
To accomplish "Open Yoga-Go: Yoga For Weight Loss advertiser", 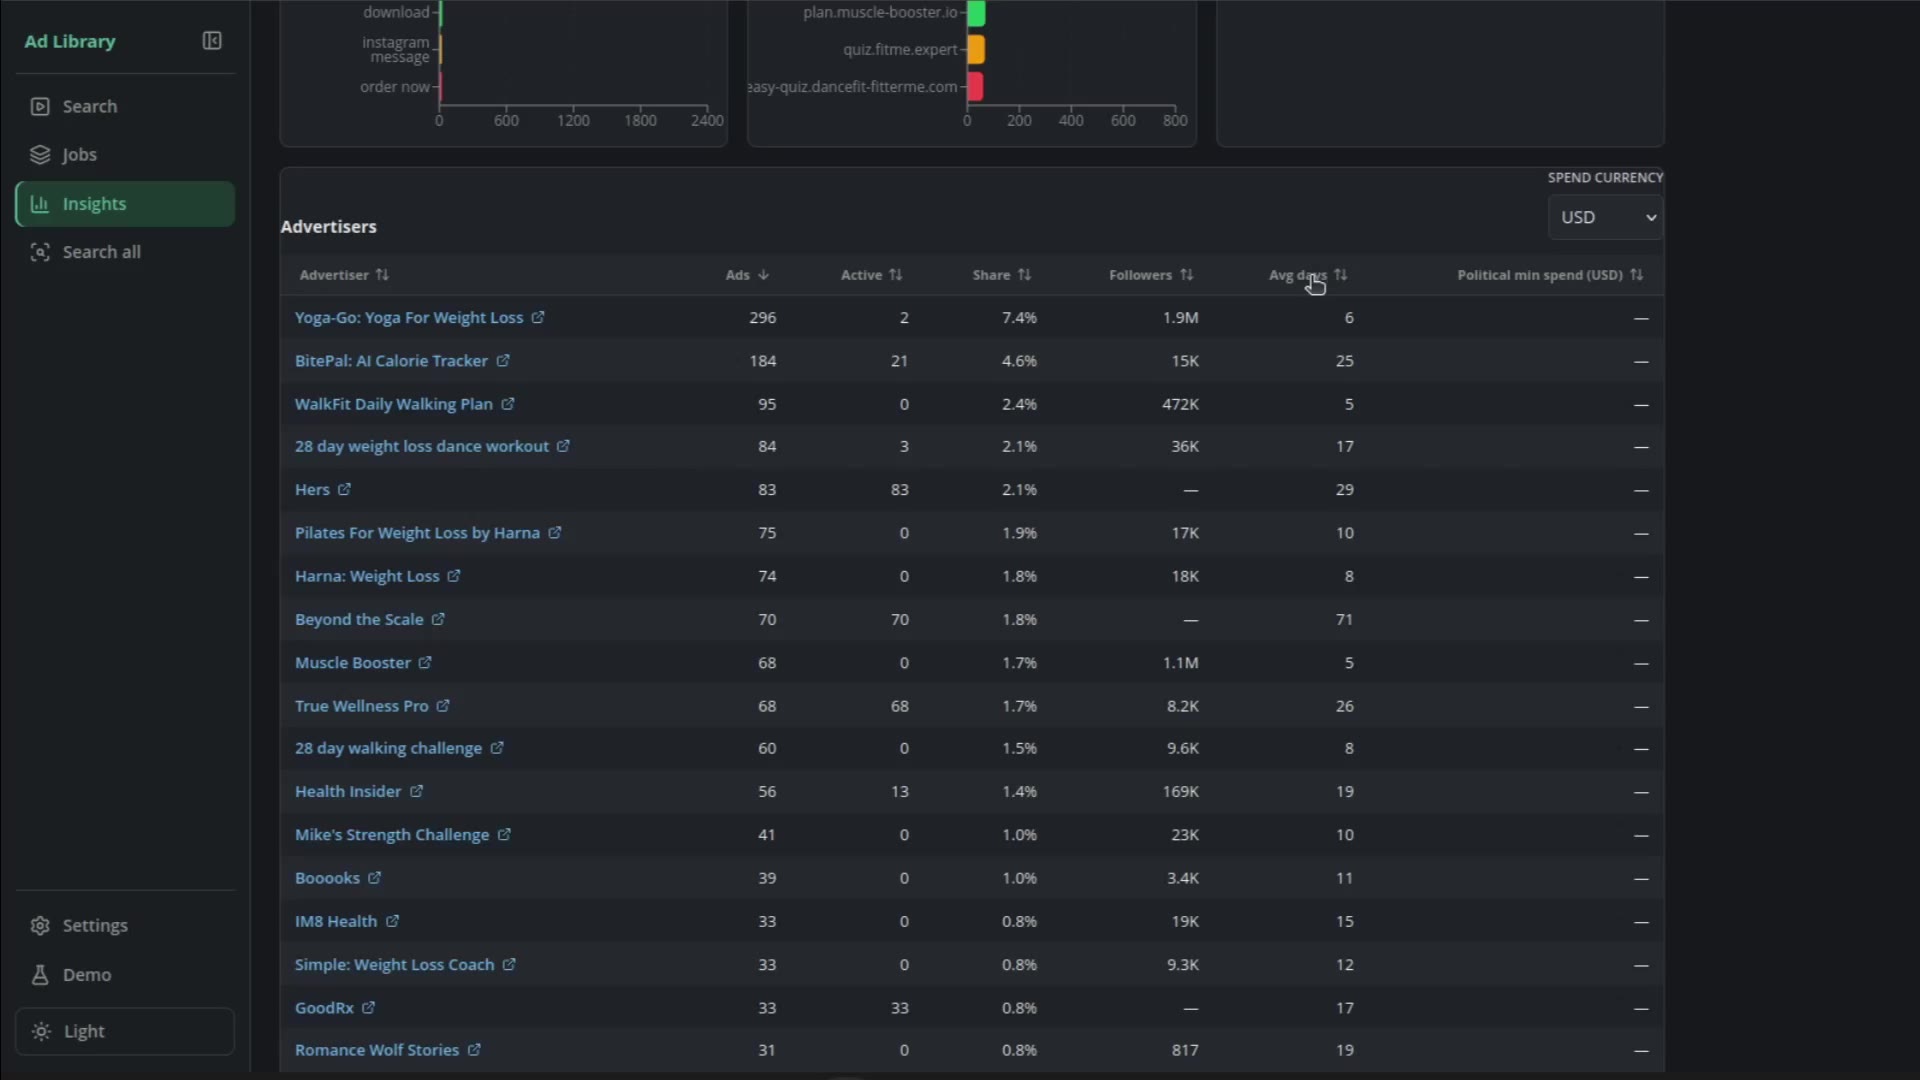I will coord(409,318).
